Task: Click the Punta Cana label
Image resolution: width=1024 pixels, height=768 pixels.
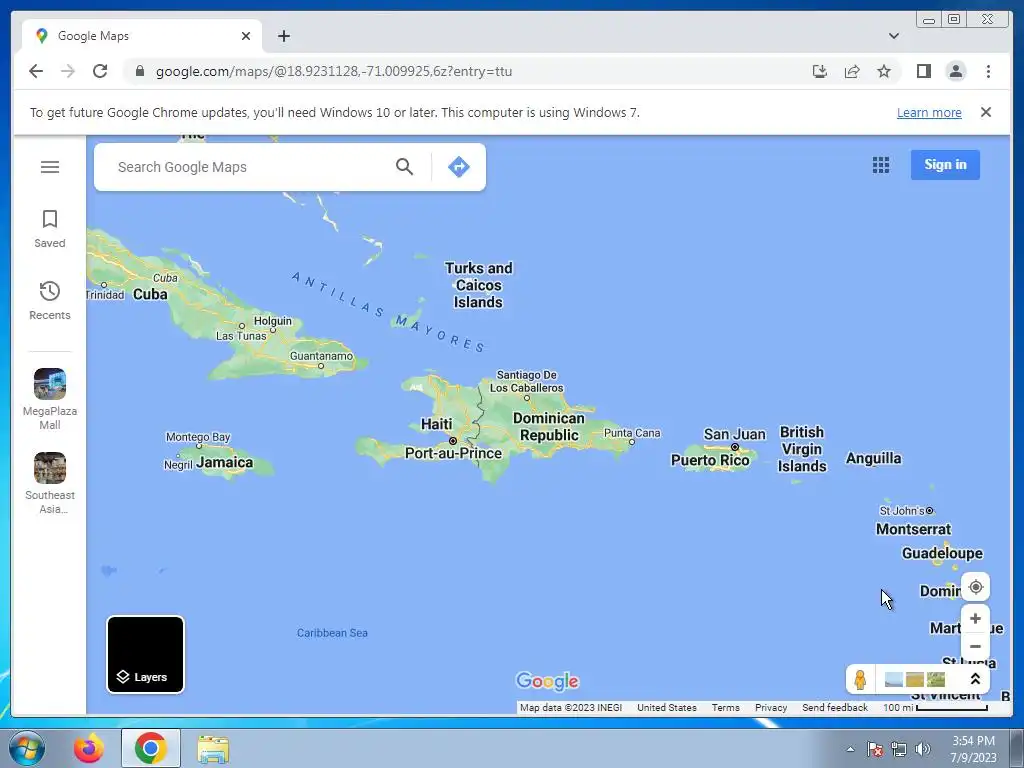Action: pyautogui.click(x=632, y=432)
